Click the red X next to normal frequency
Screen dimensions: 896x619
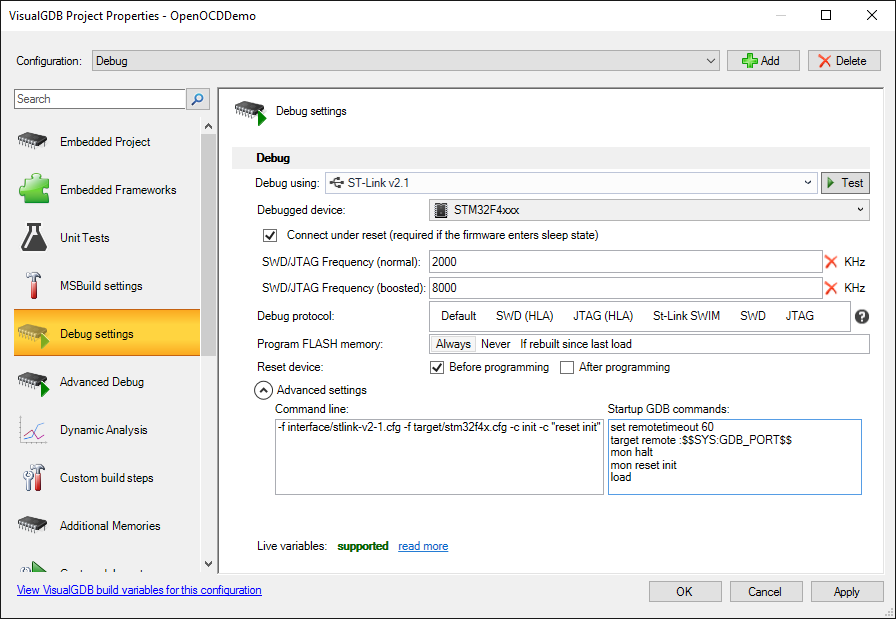[x=831, y=262]
